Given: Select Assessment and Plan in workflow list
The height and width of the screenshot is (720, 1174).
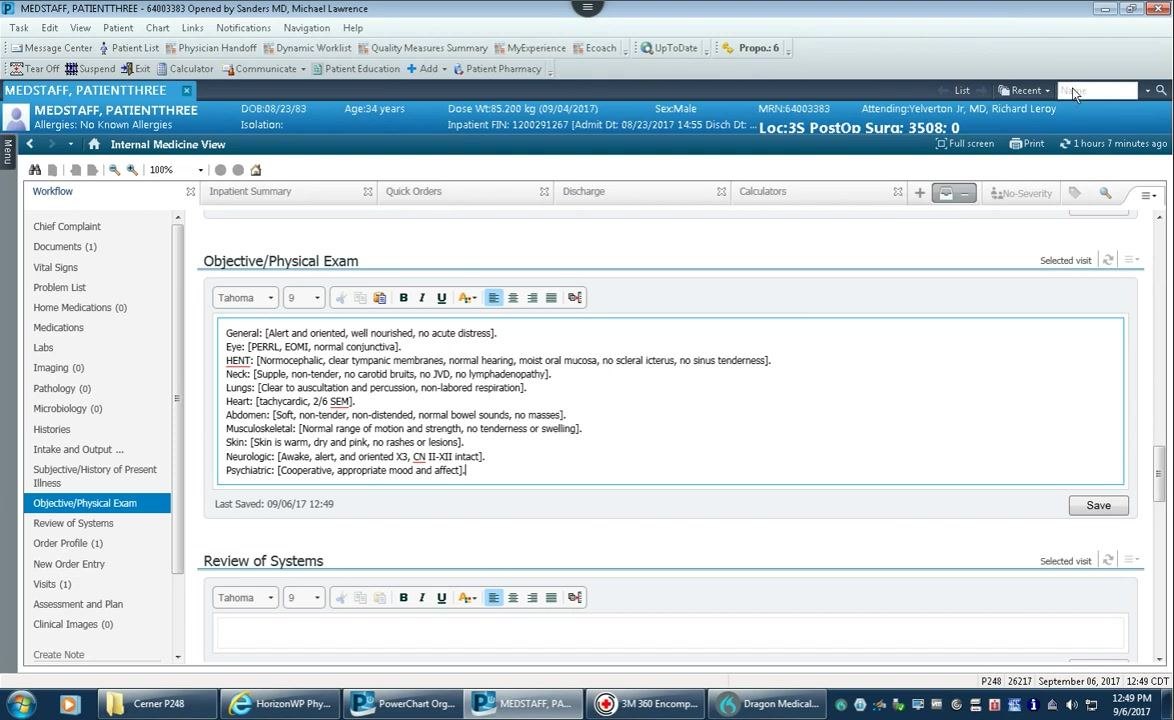Looking at the screenshot, I should click(x=78, y=604).
